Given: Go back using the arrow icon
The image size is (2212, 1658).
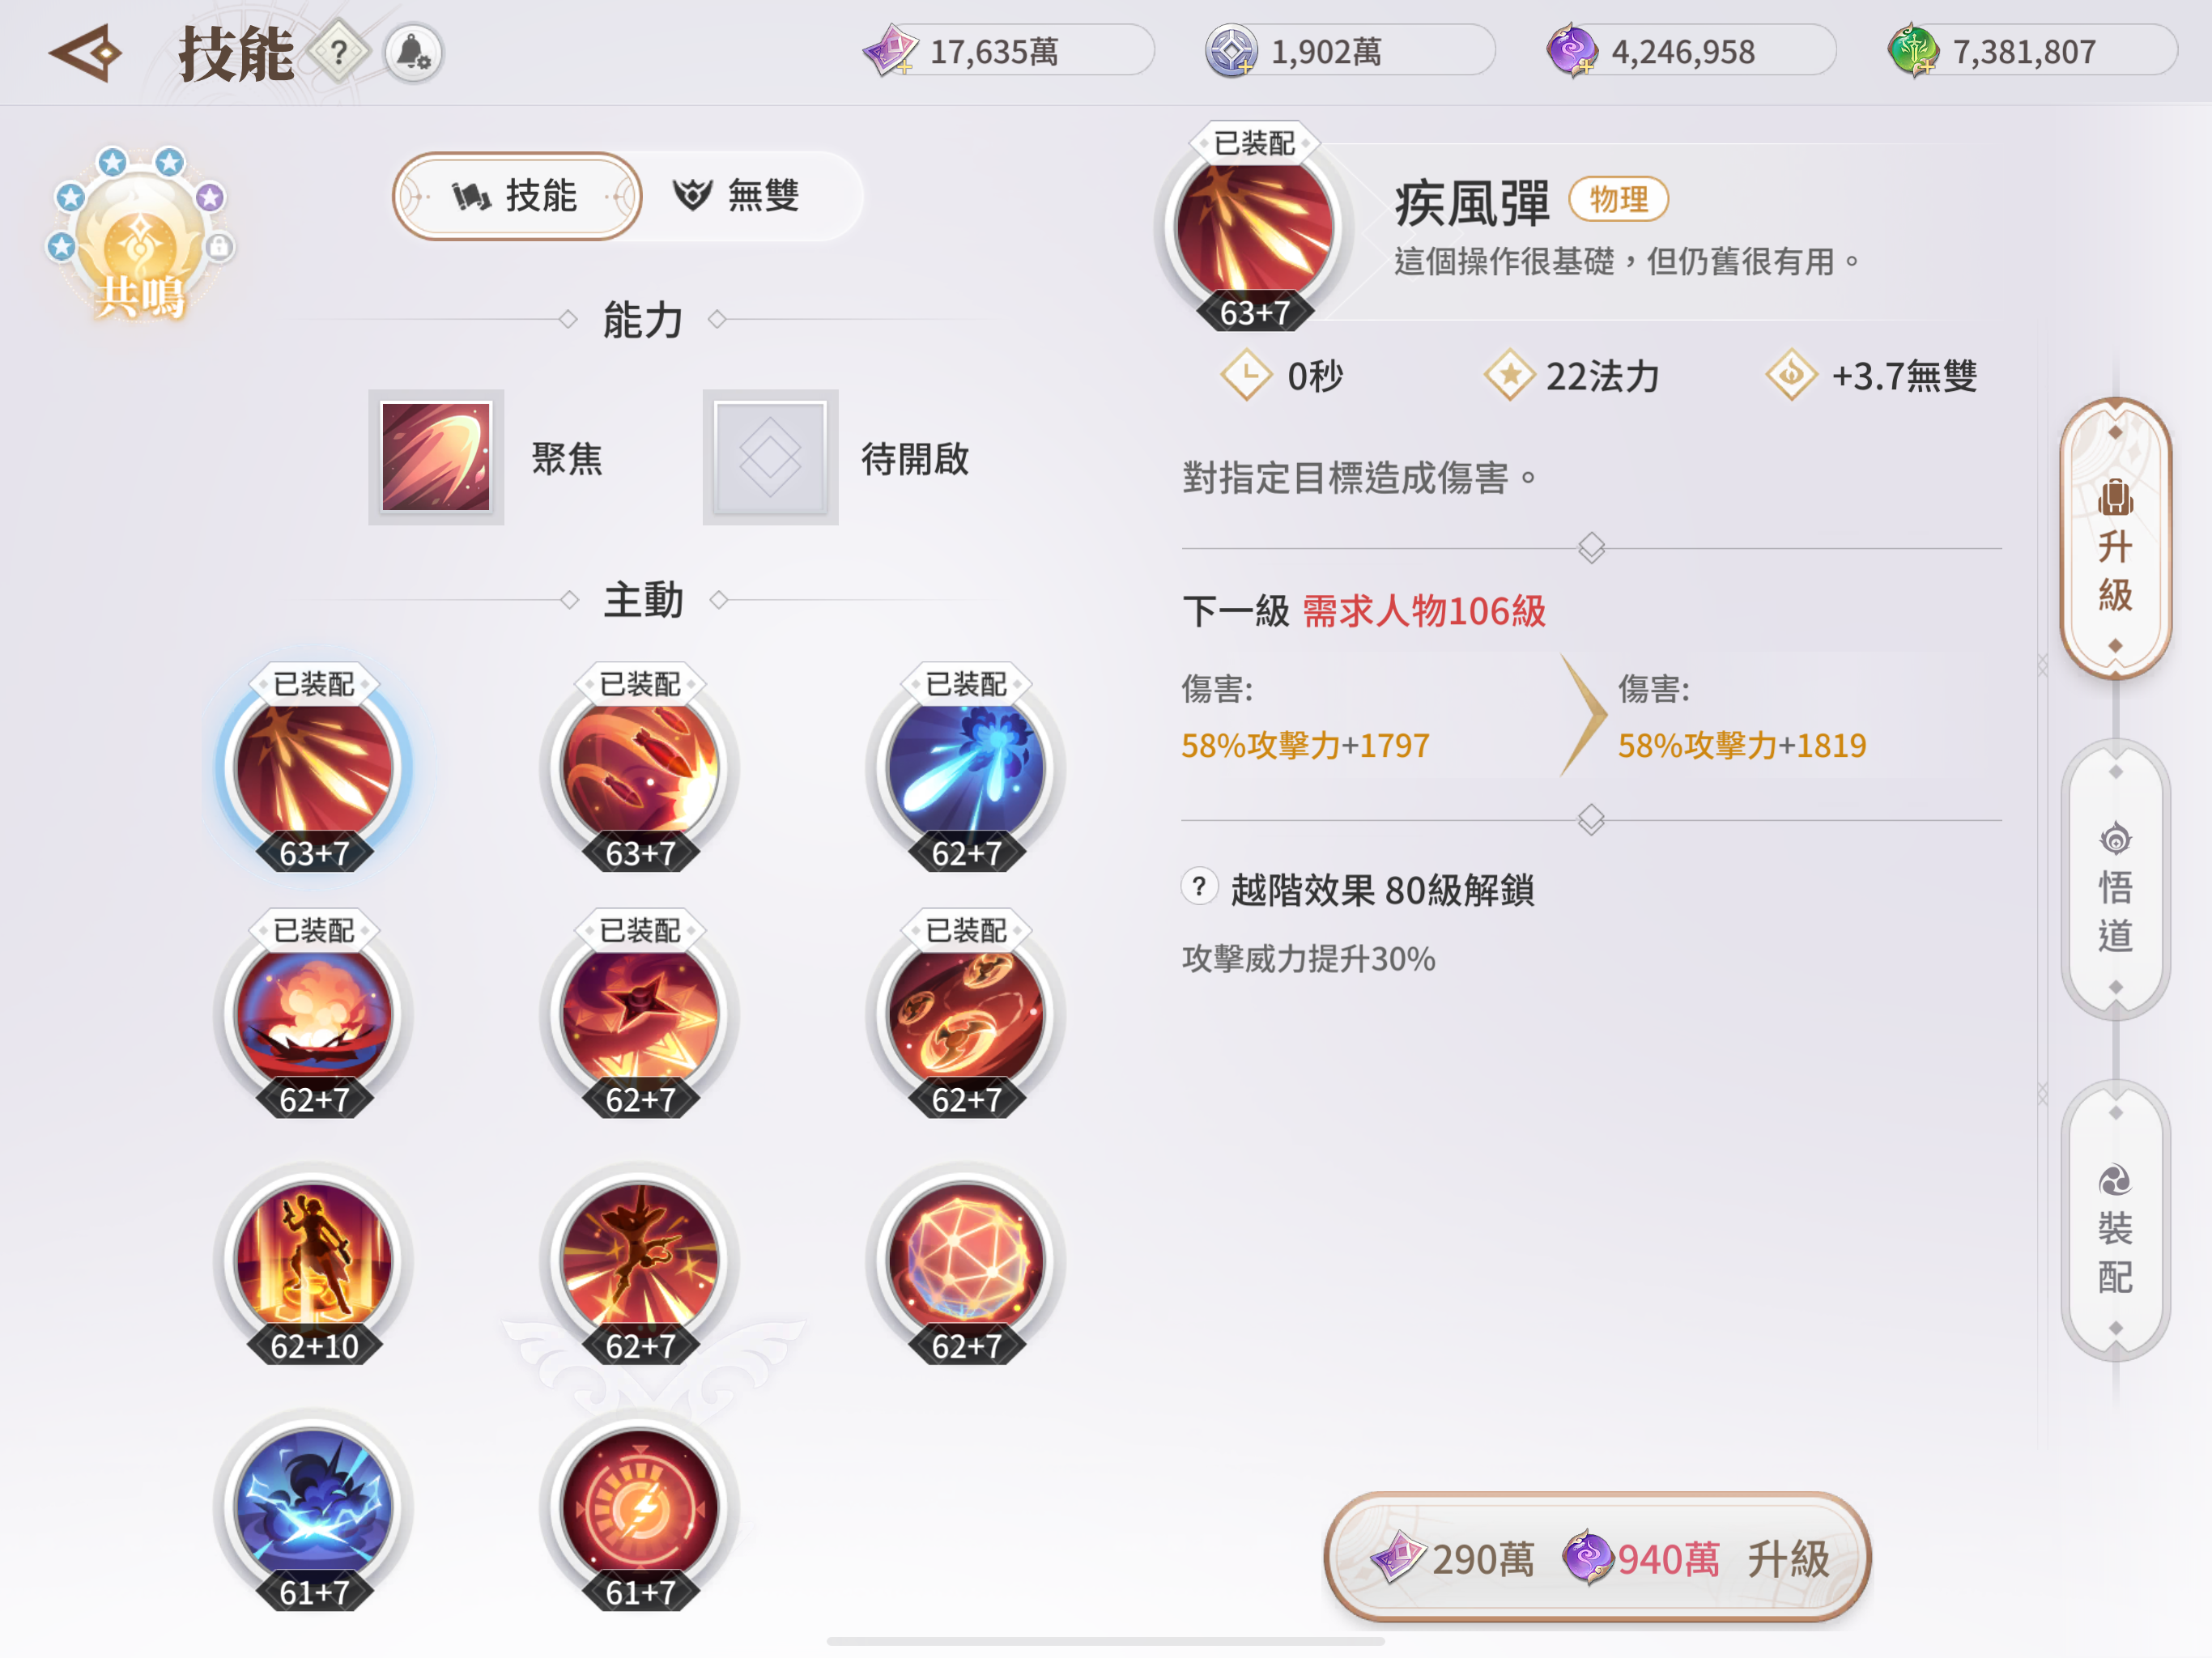Looking at the screenshot, I should (86, 53).
